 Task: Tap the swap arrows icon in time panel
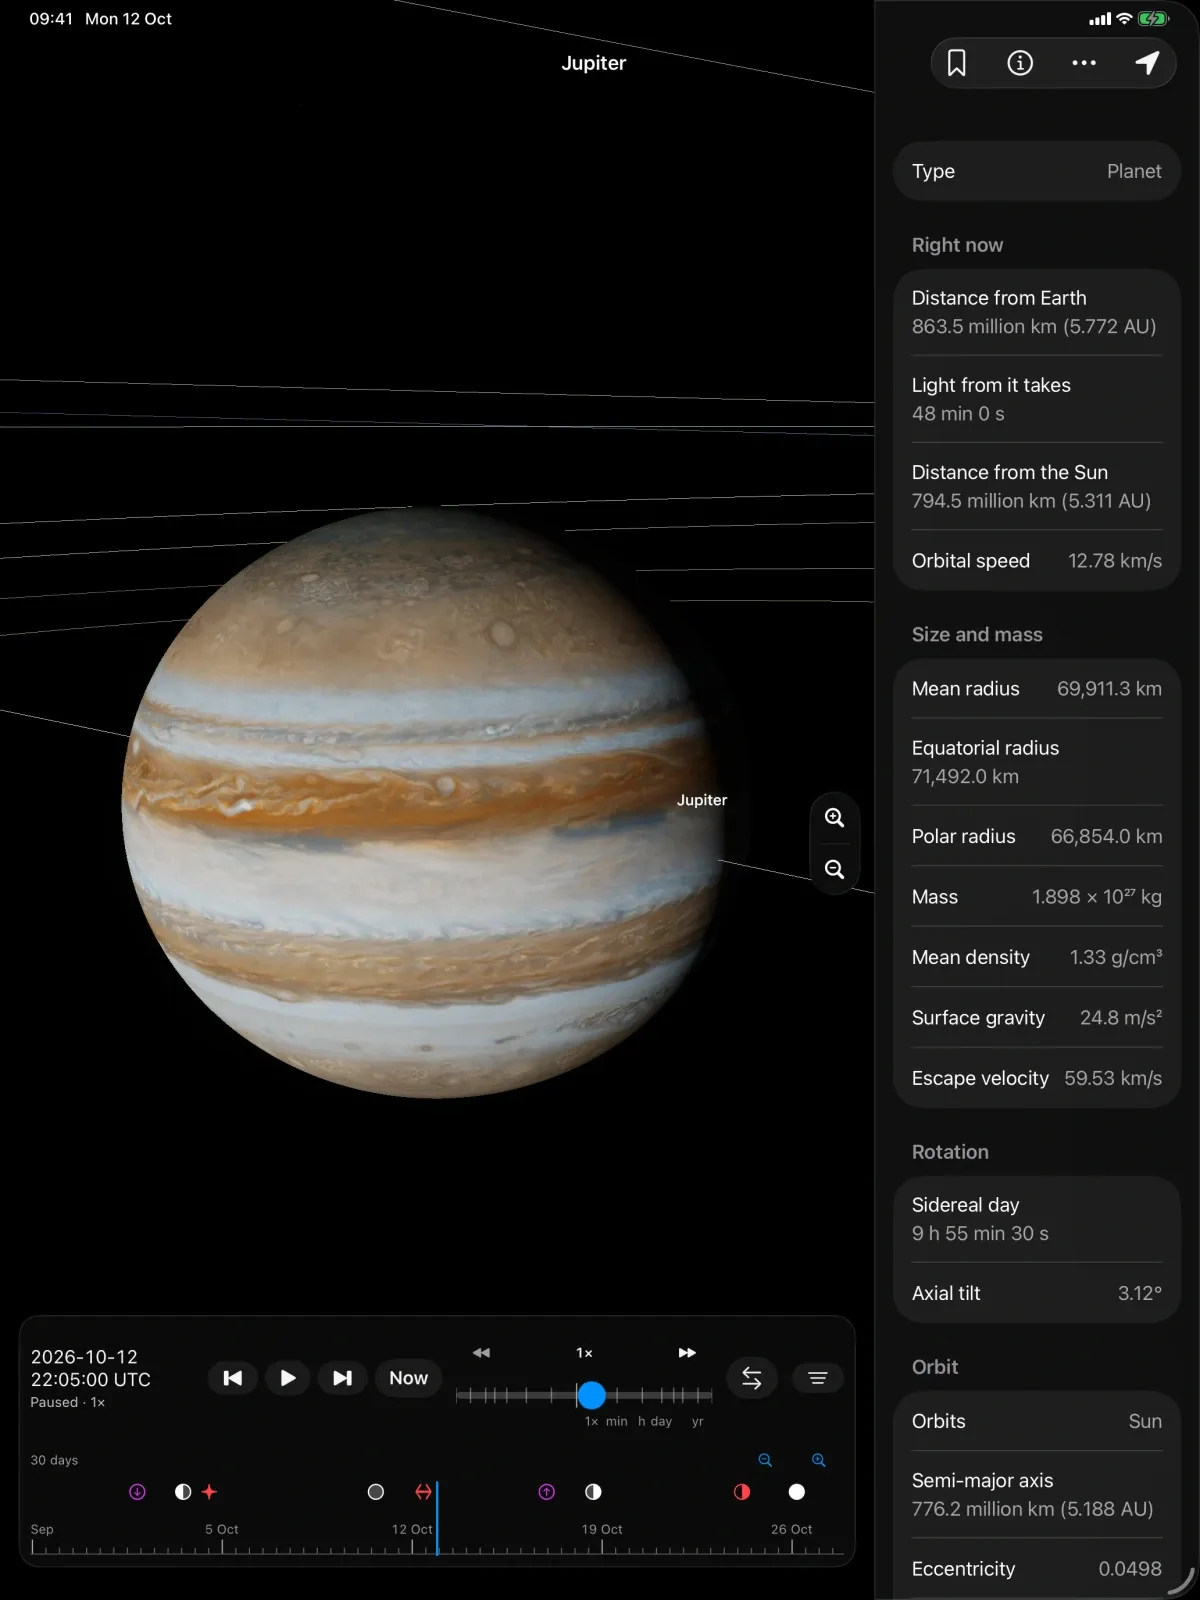point(752,1378)
